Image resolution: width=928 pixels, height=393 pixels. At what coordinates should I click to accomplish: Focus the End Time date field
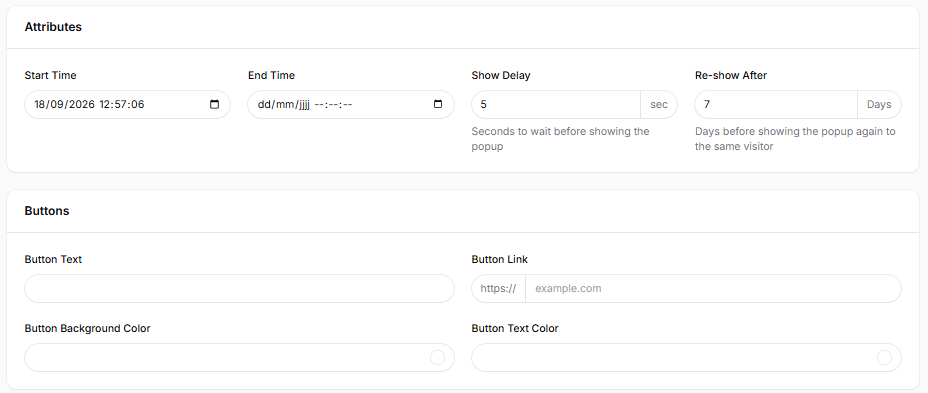[x=351, y=105]
